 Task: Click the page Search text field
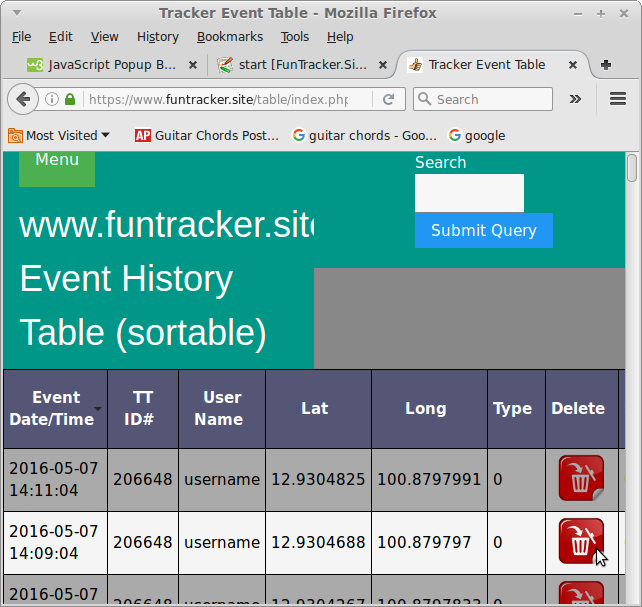point(469,193)
